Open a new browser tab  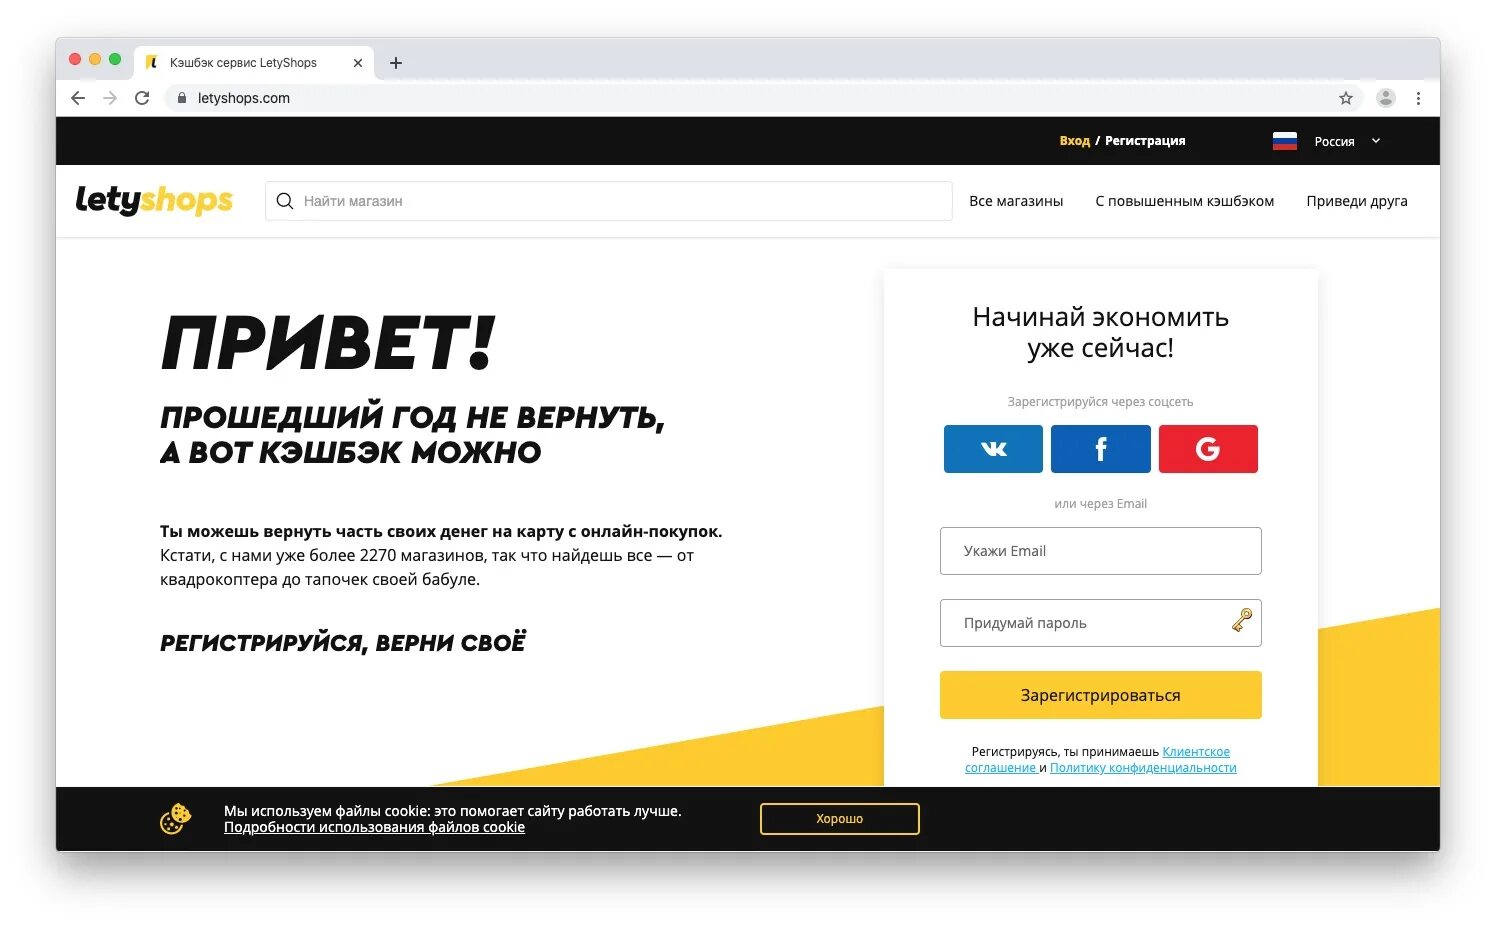click(x=396, y=63)
